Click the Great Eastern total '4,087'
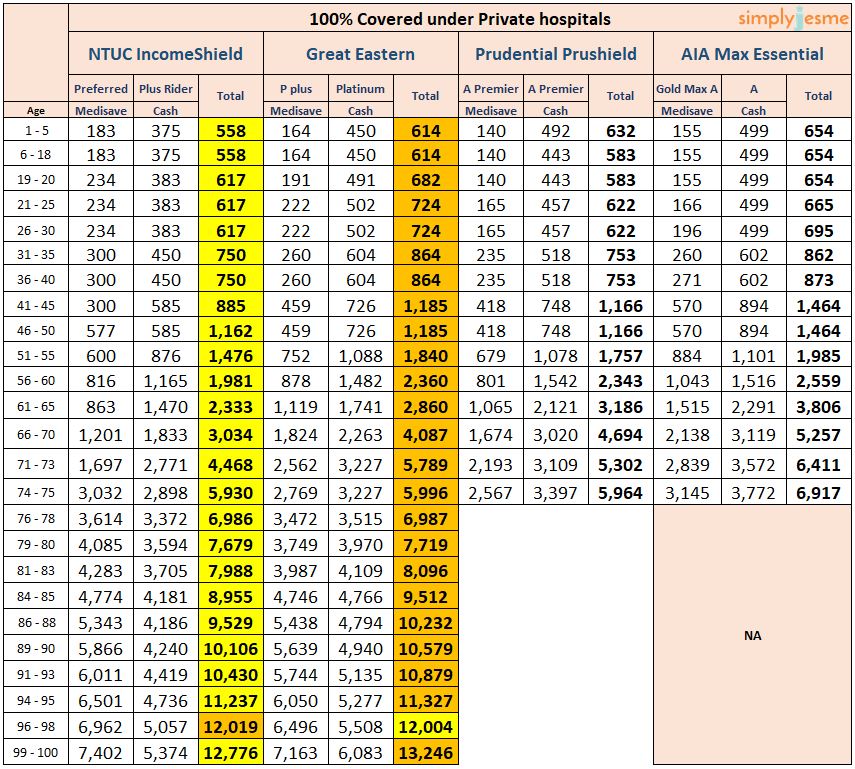855x769 pixels. [426, 435]
